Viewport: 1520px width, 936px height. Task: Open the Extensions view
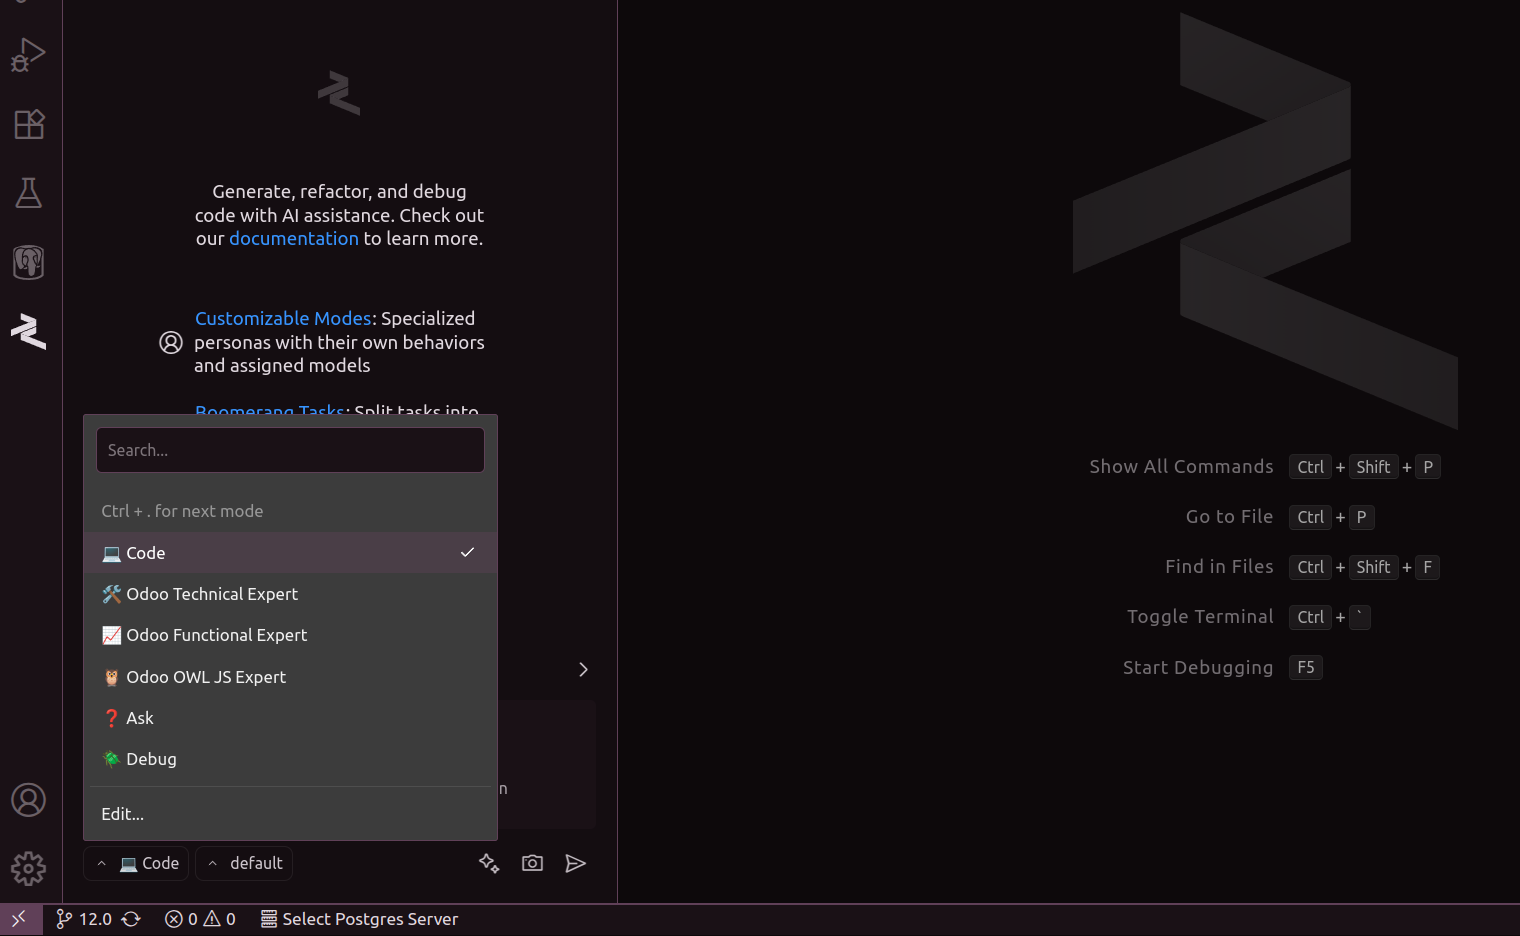pyautogui.click(x=28, y=124)
